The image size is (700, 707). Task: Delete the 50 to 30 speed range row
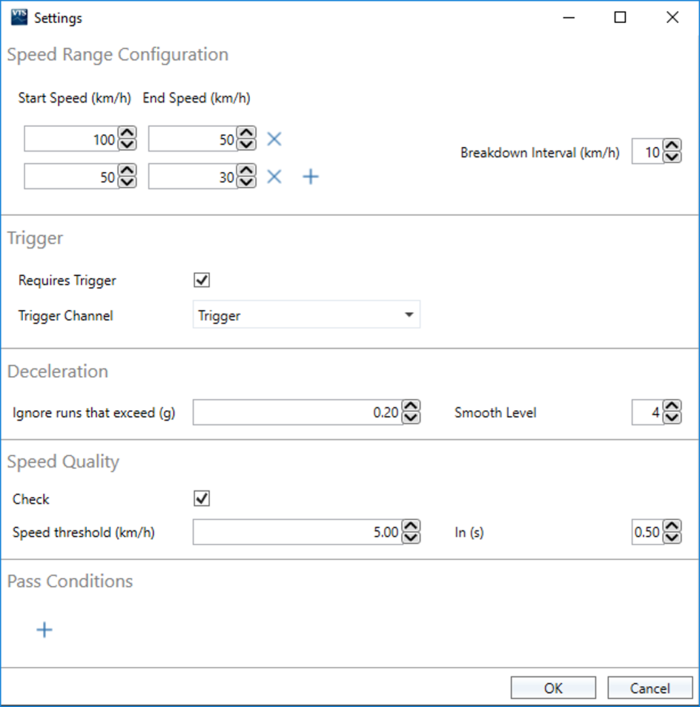click(274, 177)
